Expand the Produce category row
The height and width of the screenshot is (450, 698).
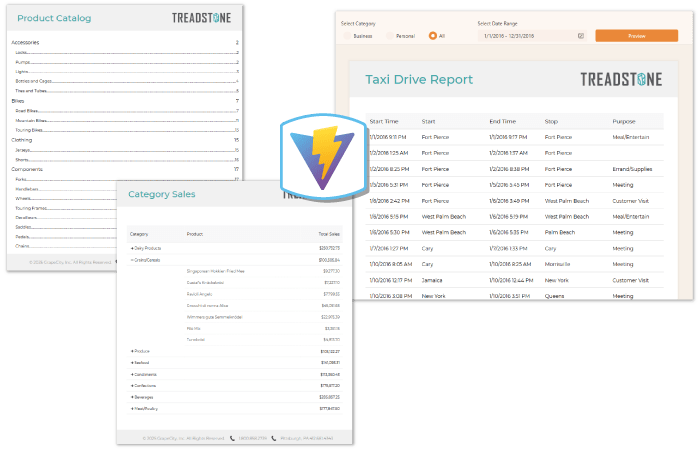click(x=132, y=351)
